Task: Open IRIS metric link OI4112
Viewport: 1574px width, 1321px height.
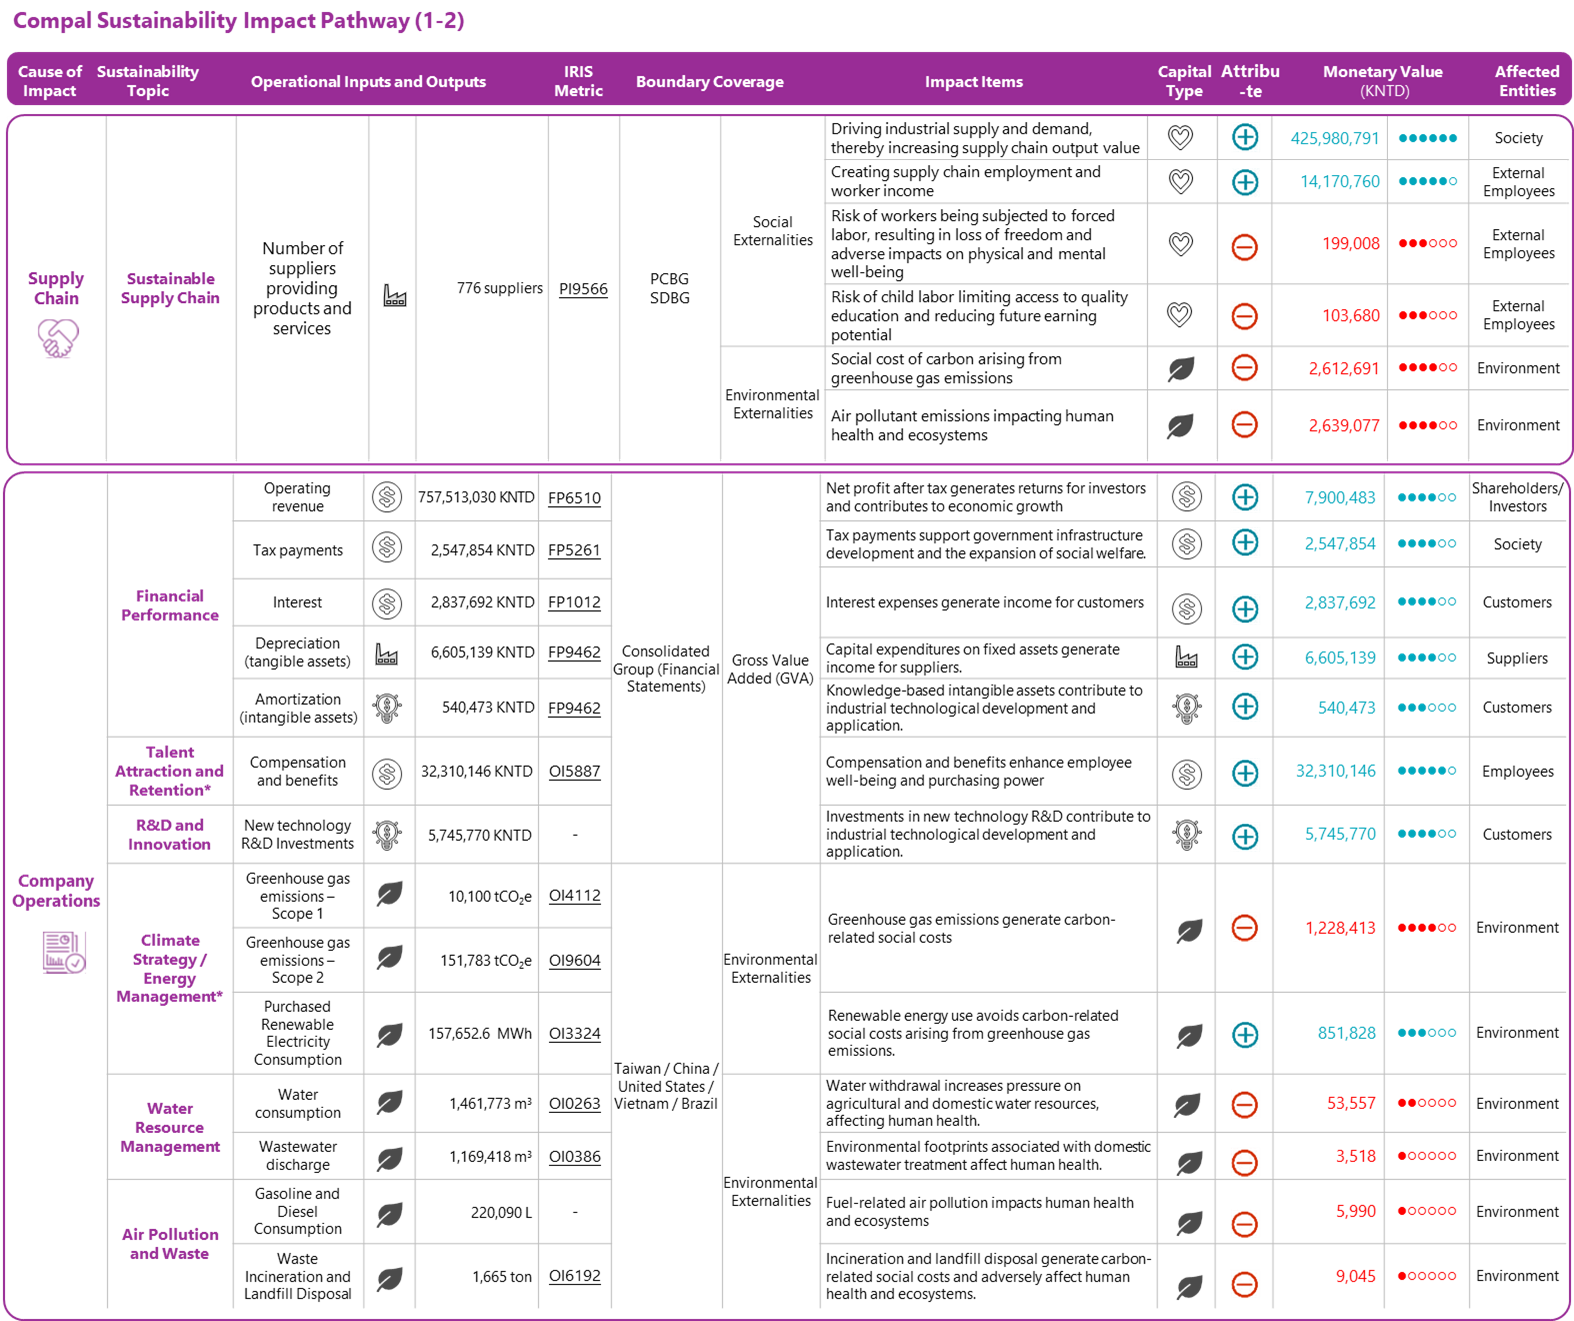Action: (575, 896)
